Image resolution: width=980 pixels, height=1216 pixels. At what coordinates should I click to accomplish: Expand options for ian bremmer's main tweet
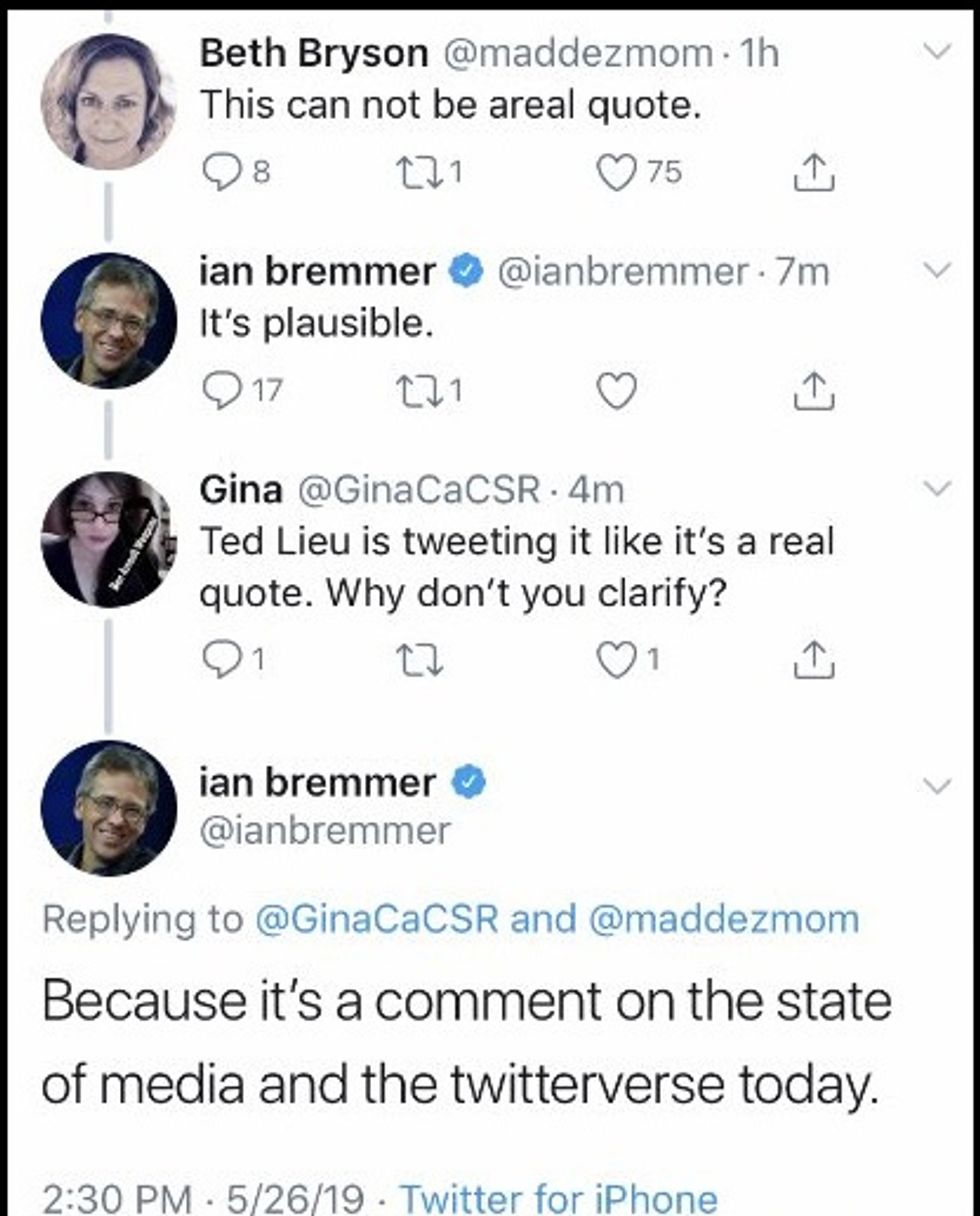pos(937,786)
